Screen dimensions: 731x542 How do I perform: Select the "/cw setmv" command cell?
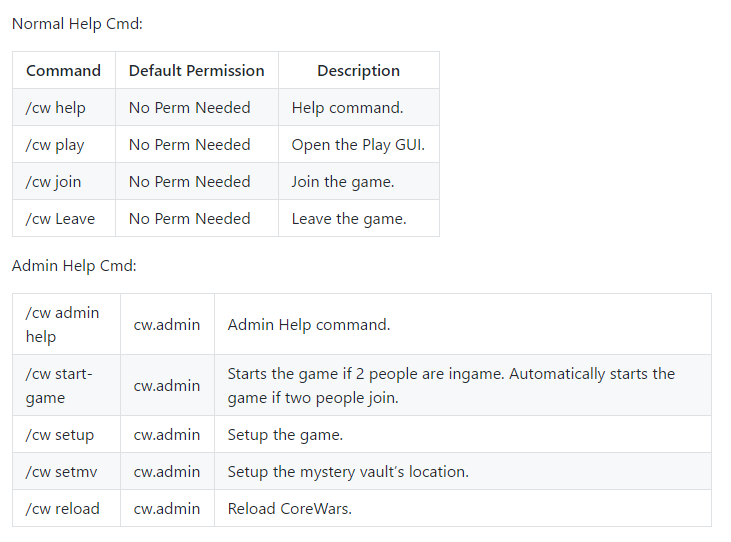pos(61,472)
